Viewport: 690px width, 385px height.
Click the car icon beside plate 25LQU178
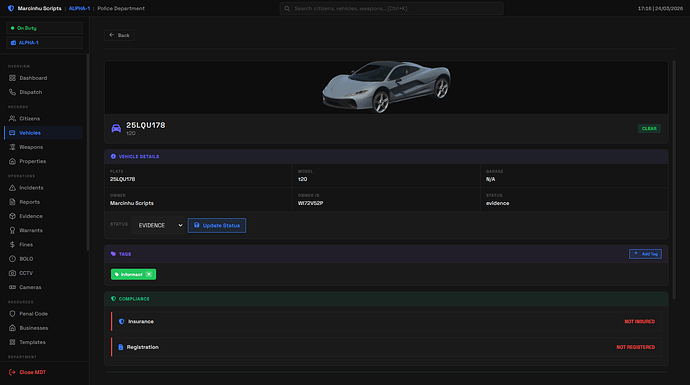[x=116, y=128]
